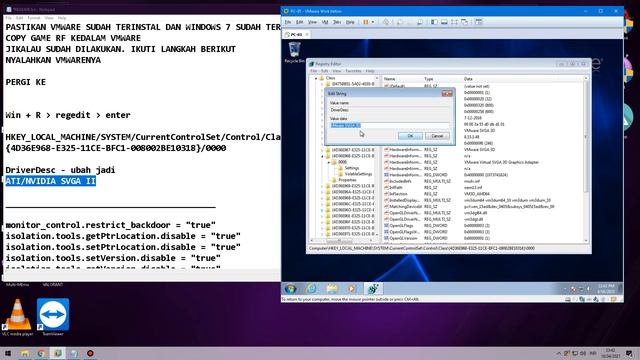Open Recycle Bin in the virtual machine
Screen dimensions: 640x360
(294, 52)
